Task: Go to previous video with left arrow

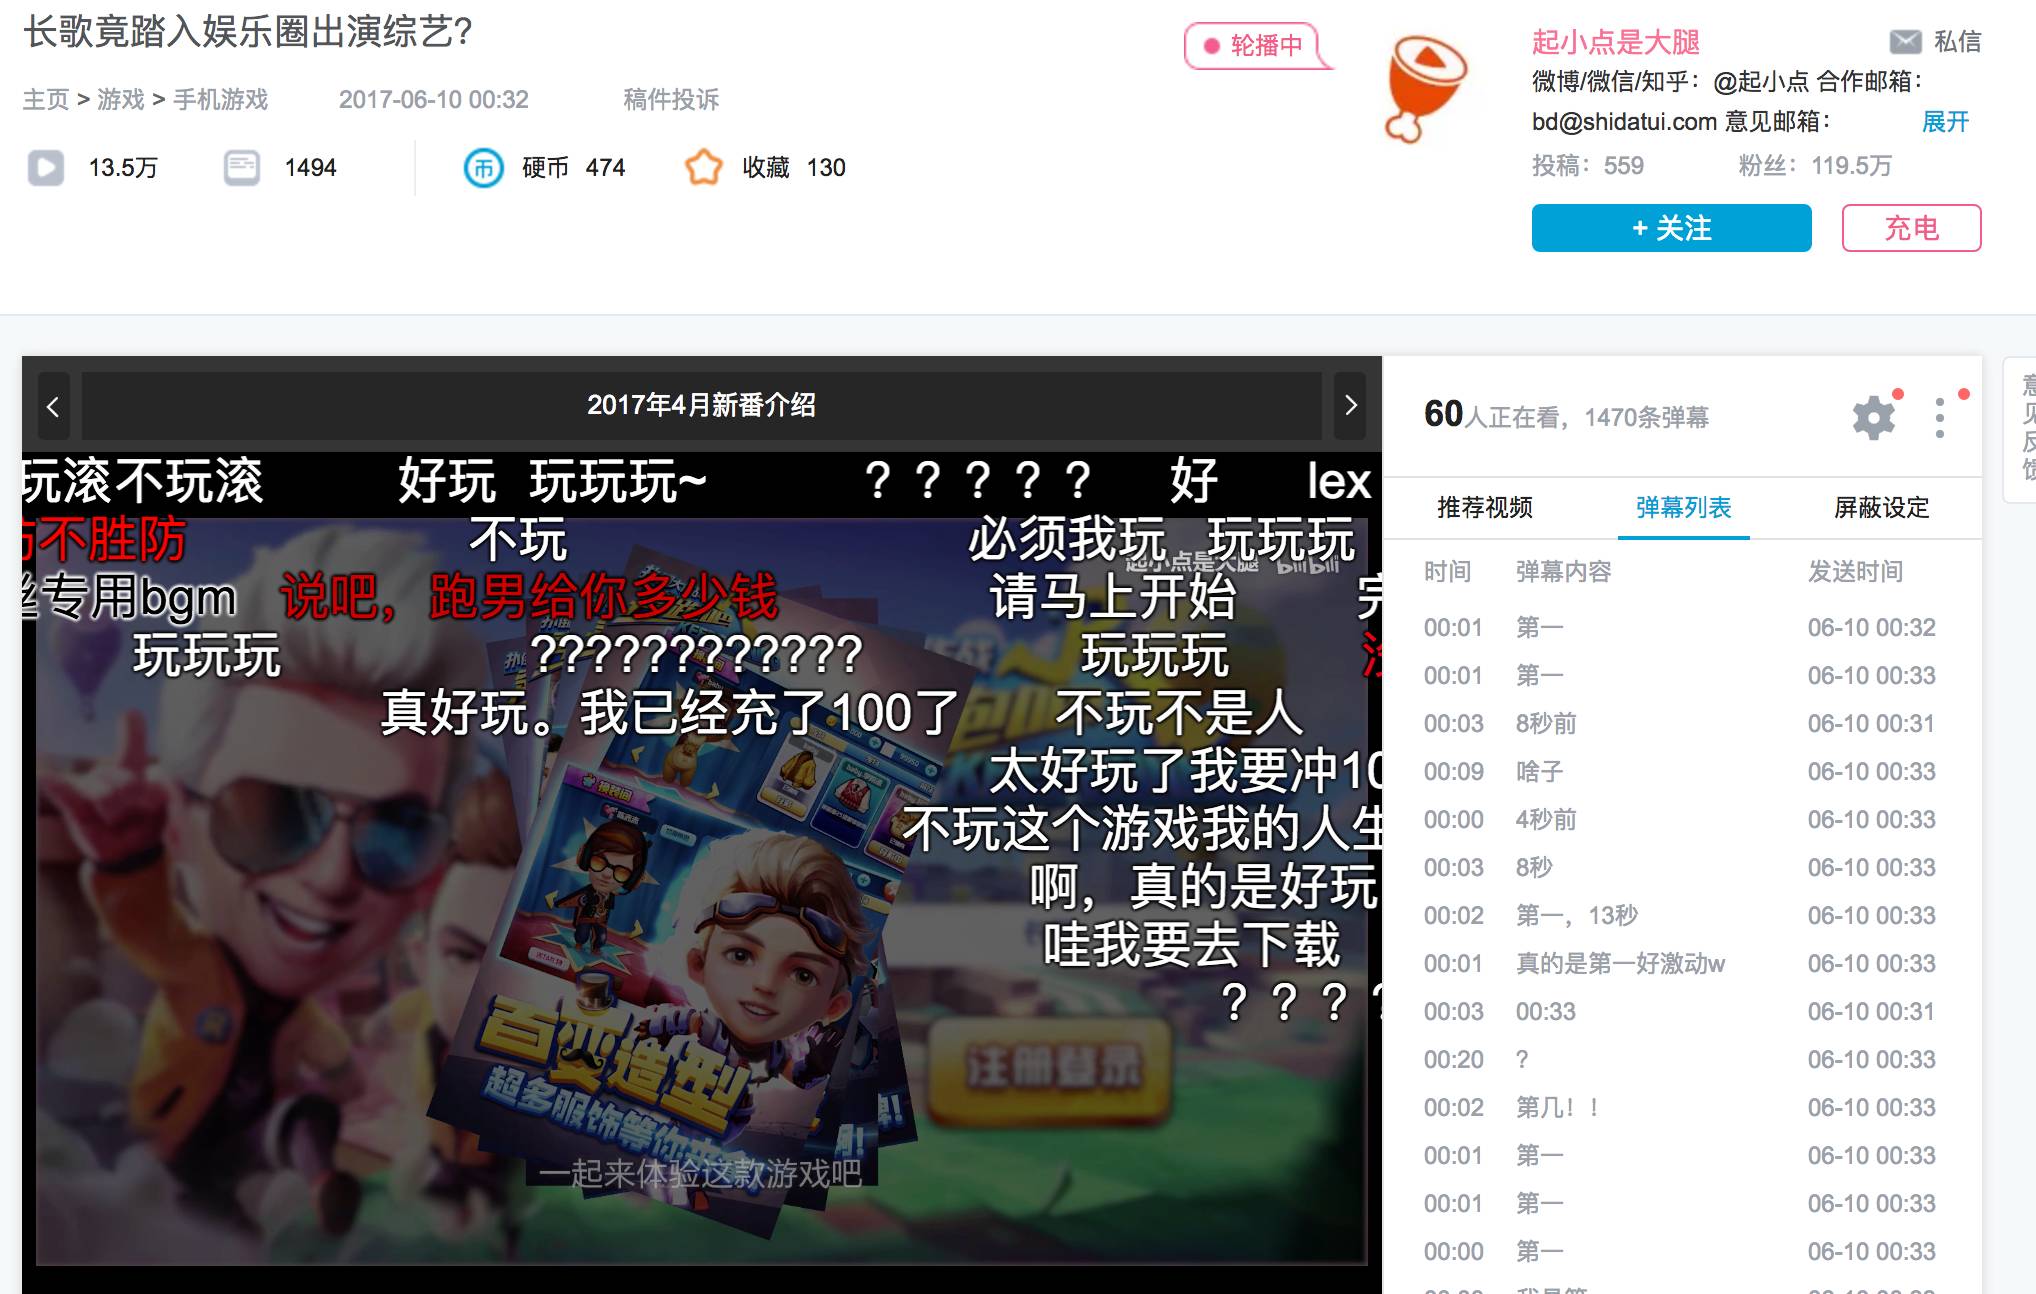Action: point(53,406)
